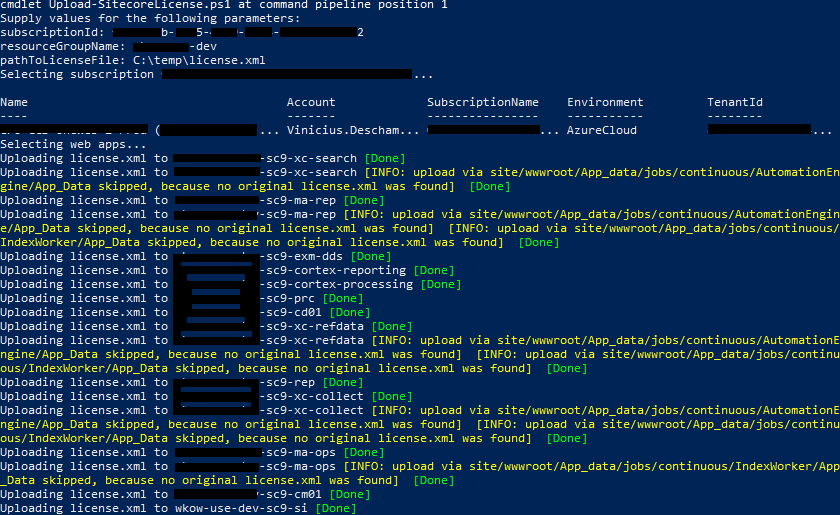Click the Environment column header
Viewport: 840px width, 515px height.
(605, 102)
